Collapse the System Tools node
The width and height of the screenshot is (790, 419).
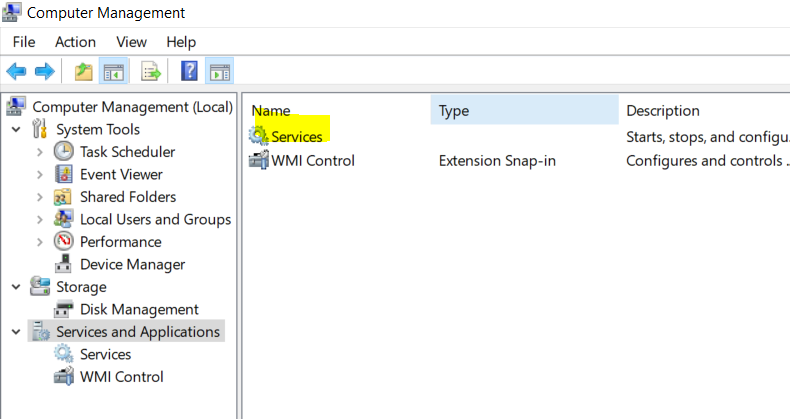pos(16,129)
